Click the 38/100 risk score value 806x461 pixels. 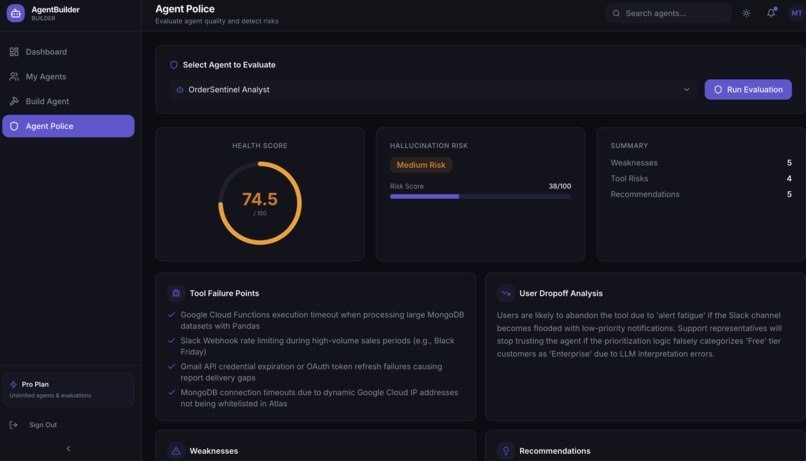(560, 186)
